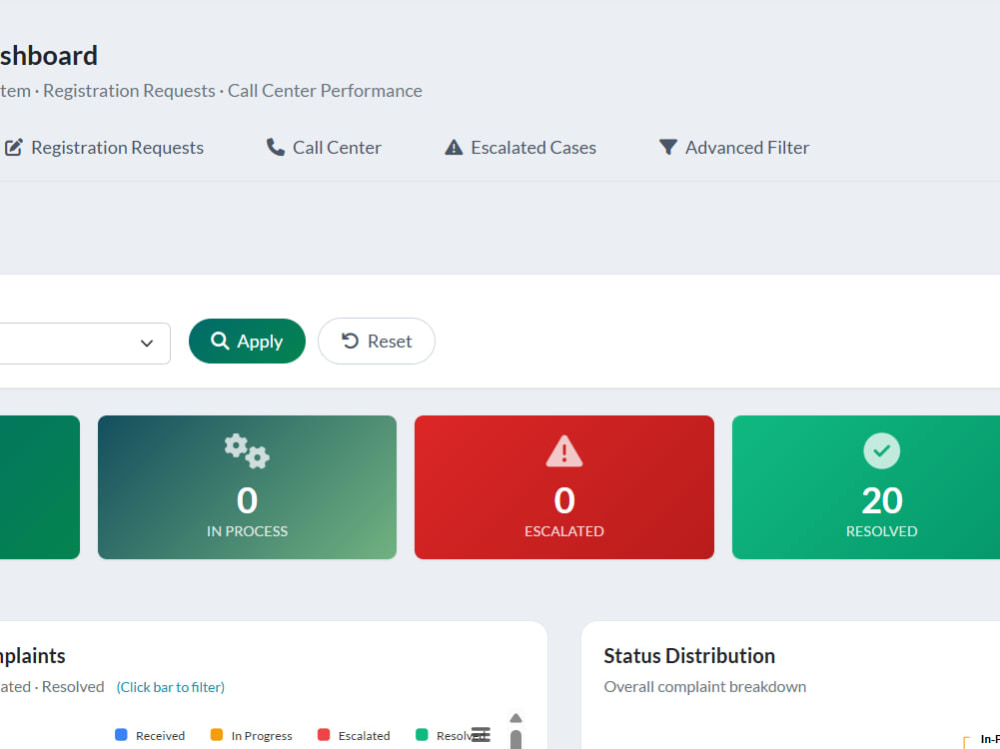This screenshot has width=1000, height=749.
Task: Apply the selected filters
Action: [x=247, y=341]
